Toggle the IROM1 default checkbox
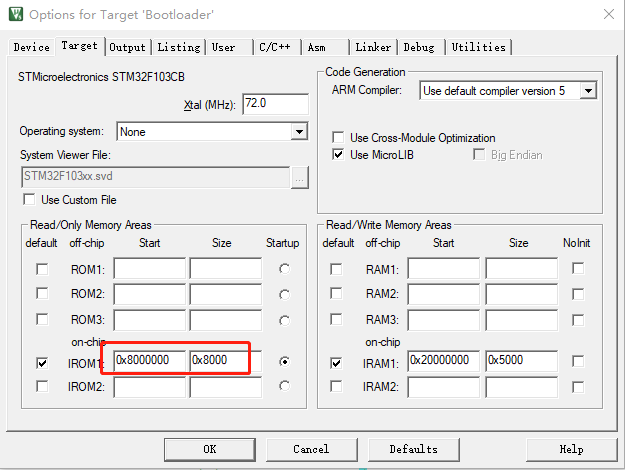625x470 pixels. [x=42, y=363]
